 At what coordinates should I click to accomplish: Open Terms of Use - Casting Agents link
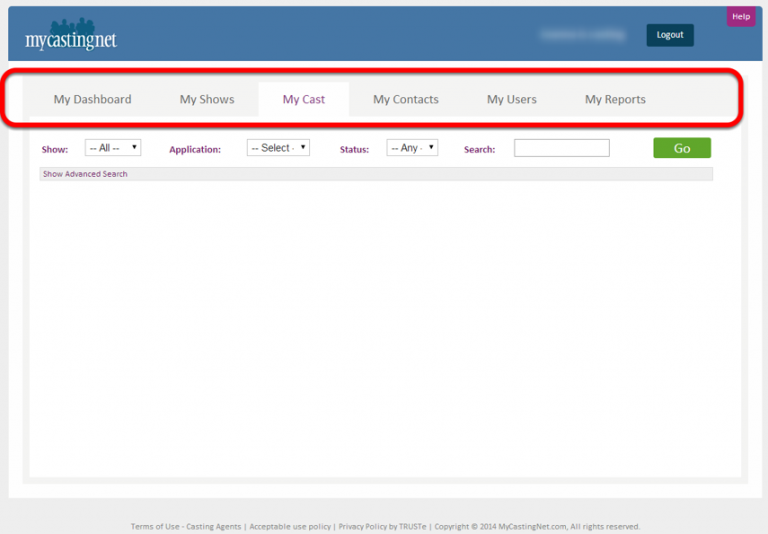click(x=185, y=526)
